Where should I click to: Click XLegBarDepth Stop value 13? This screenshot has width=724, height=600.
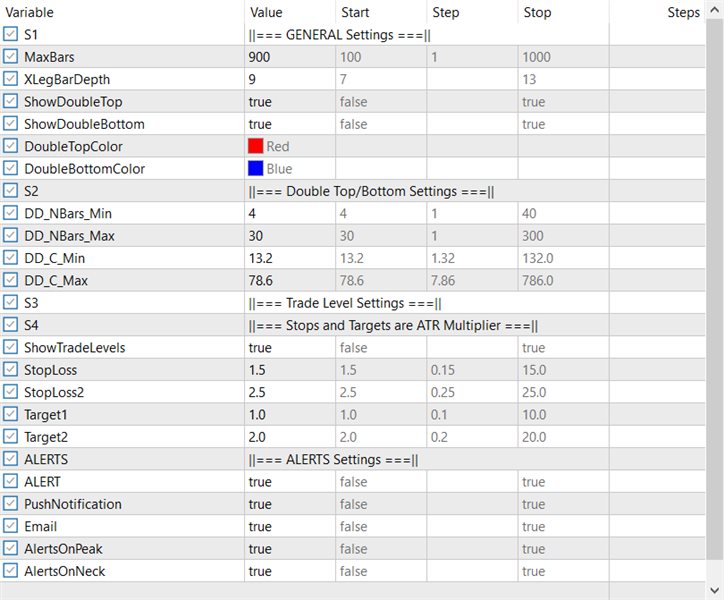tap(529, 79)
